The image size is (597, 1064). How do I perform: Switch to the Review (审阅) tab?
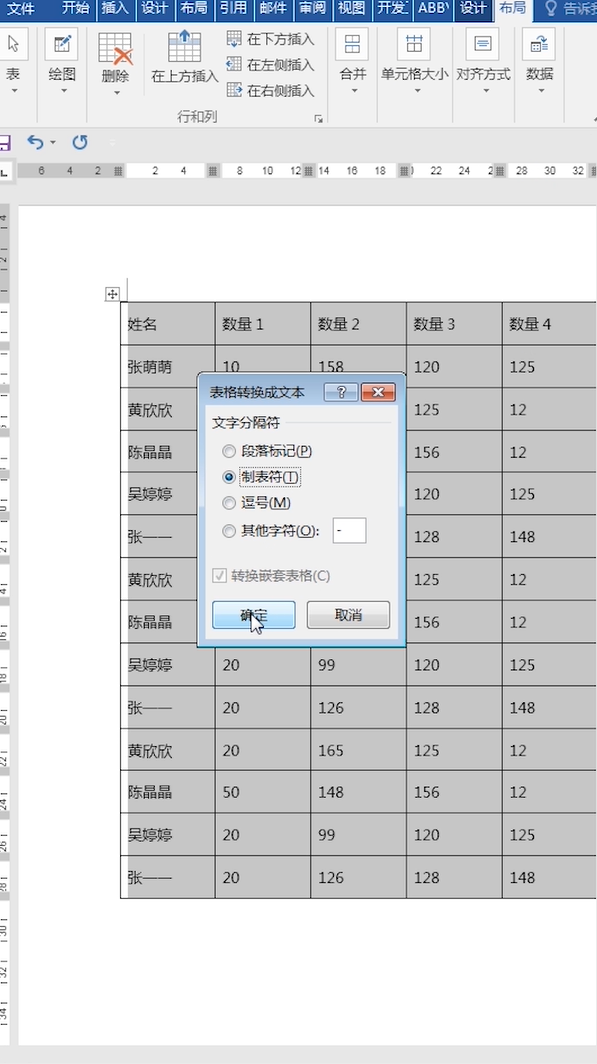pos(312,9)
